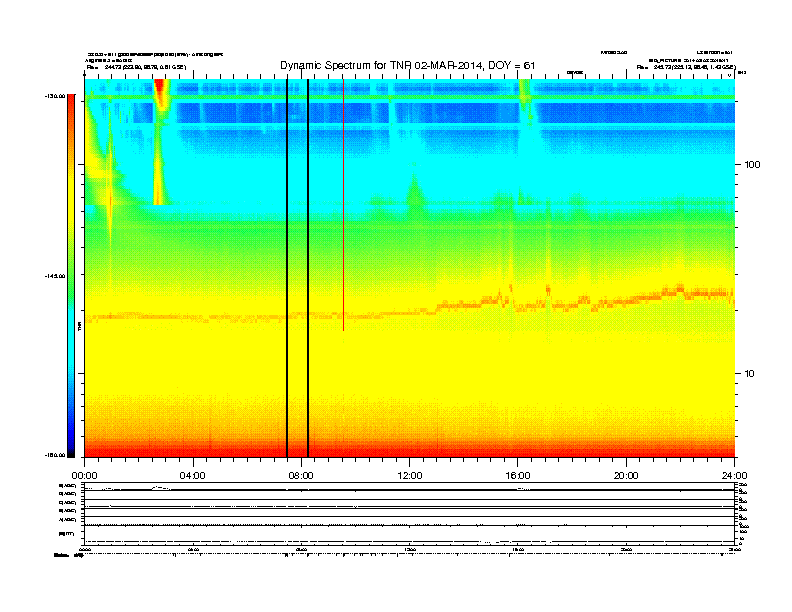Click the 100 frequency axis label

pos(752,165)
